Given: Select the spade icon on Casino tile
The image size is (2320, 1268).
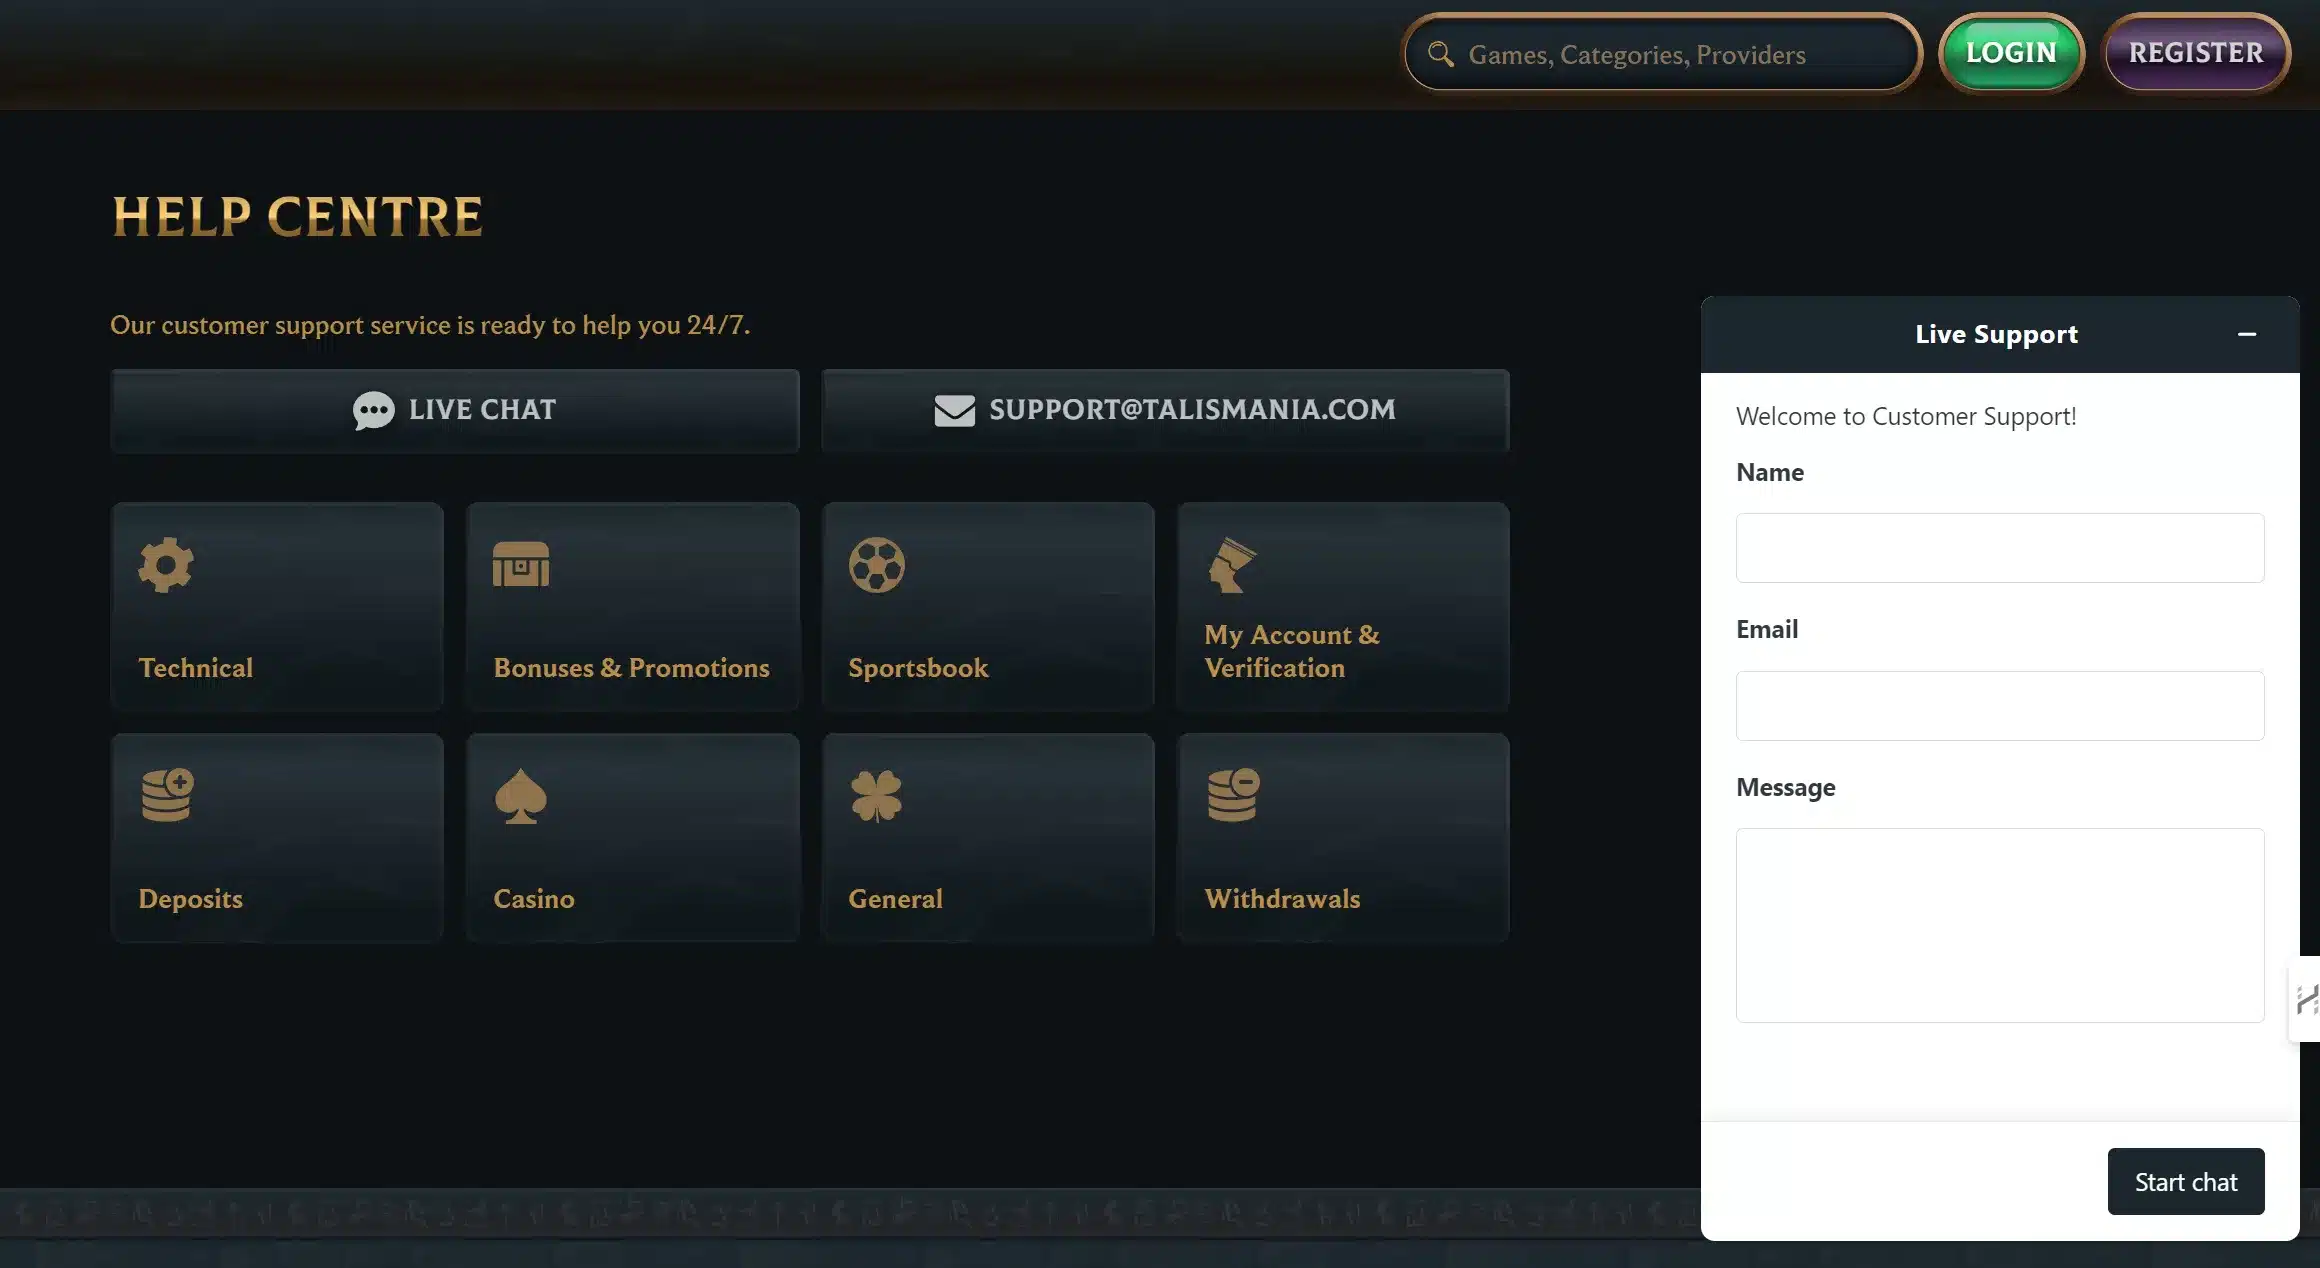Looking at the screenshot, I should [x=519, y=797].
